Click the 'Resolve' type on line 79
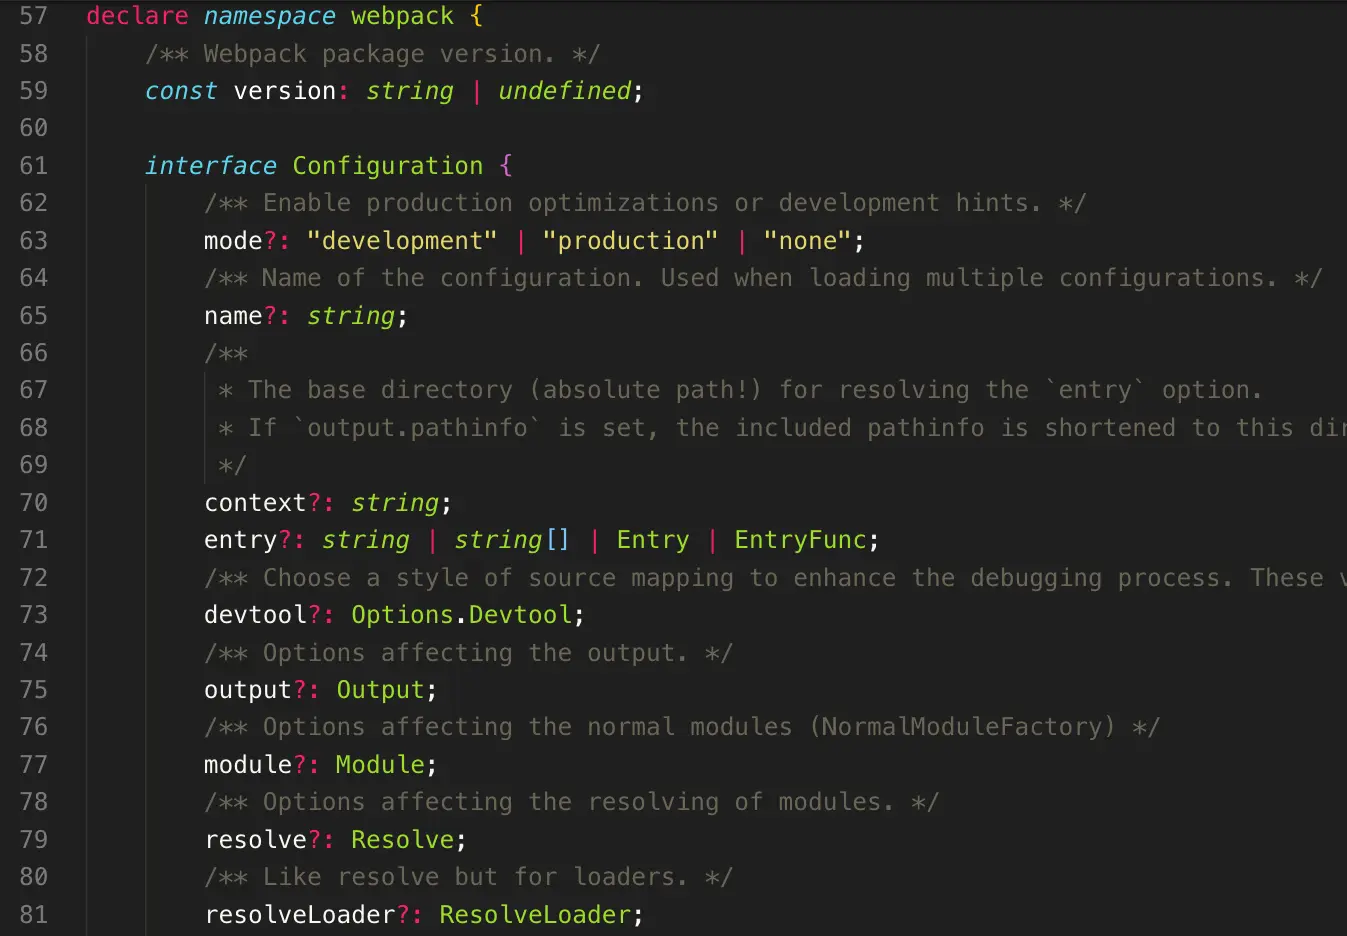Screen dimensions: 1347x936 402,840
